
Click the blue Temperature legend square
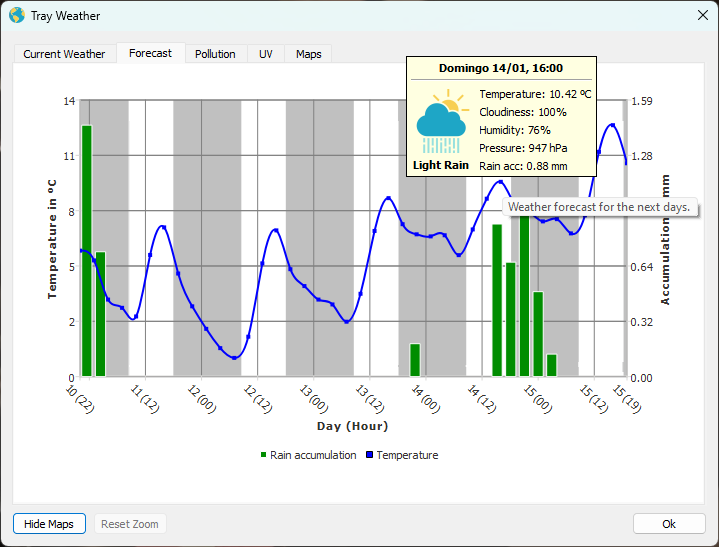pos(369,455)
